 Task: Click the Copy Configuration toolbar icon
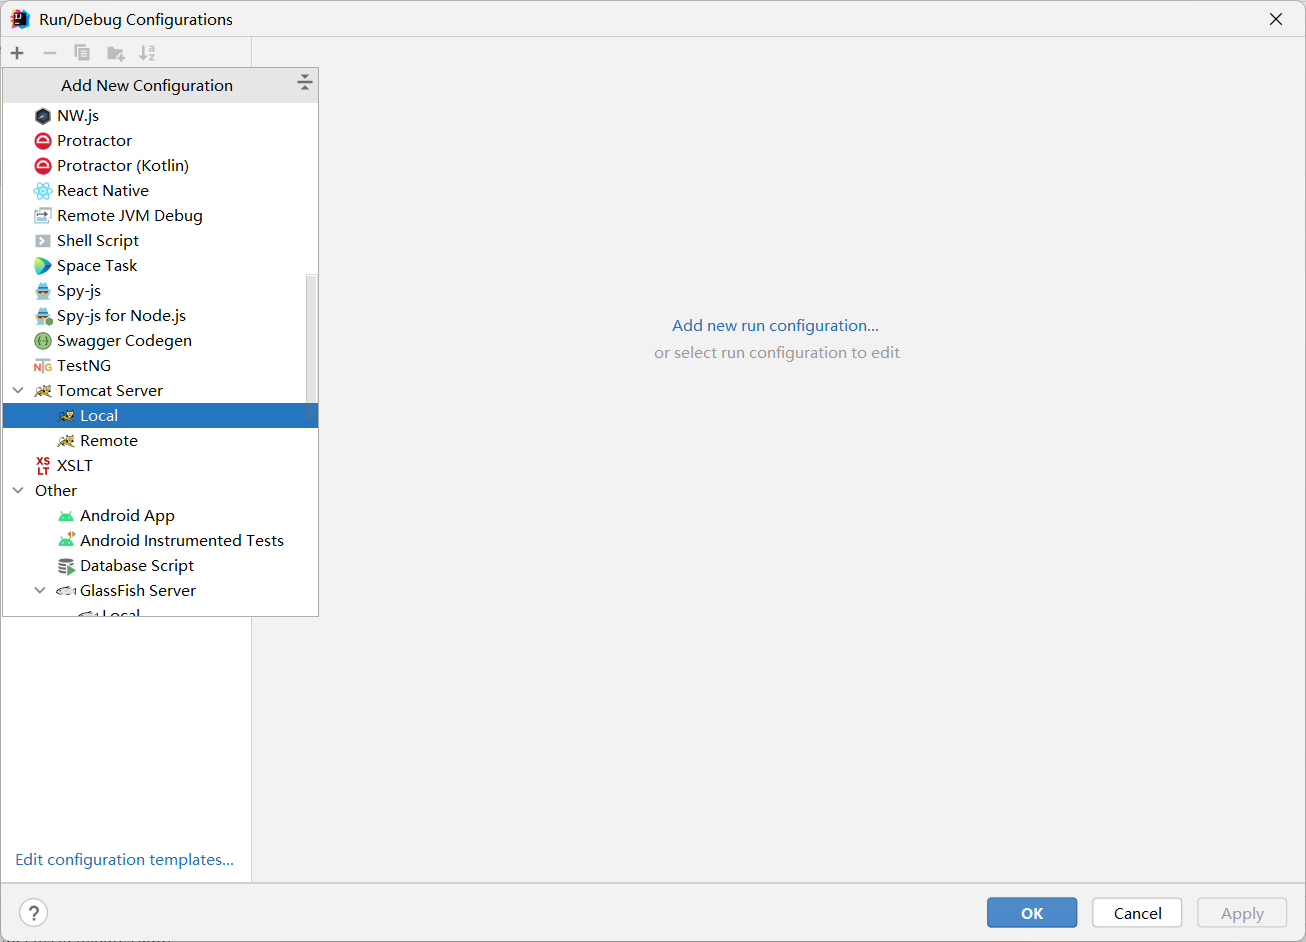(x=82, y=53)
